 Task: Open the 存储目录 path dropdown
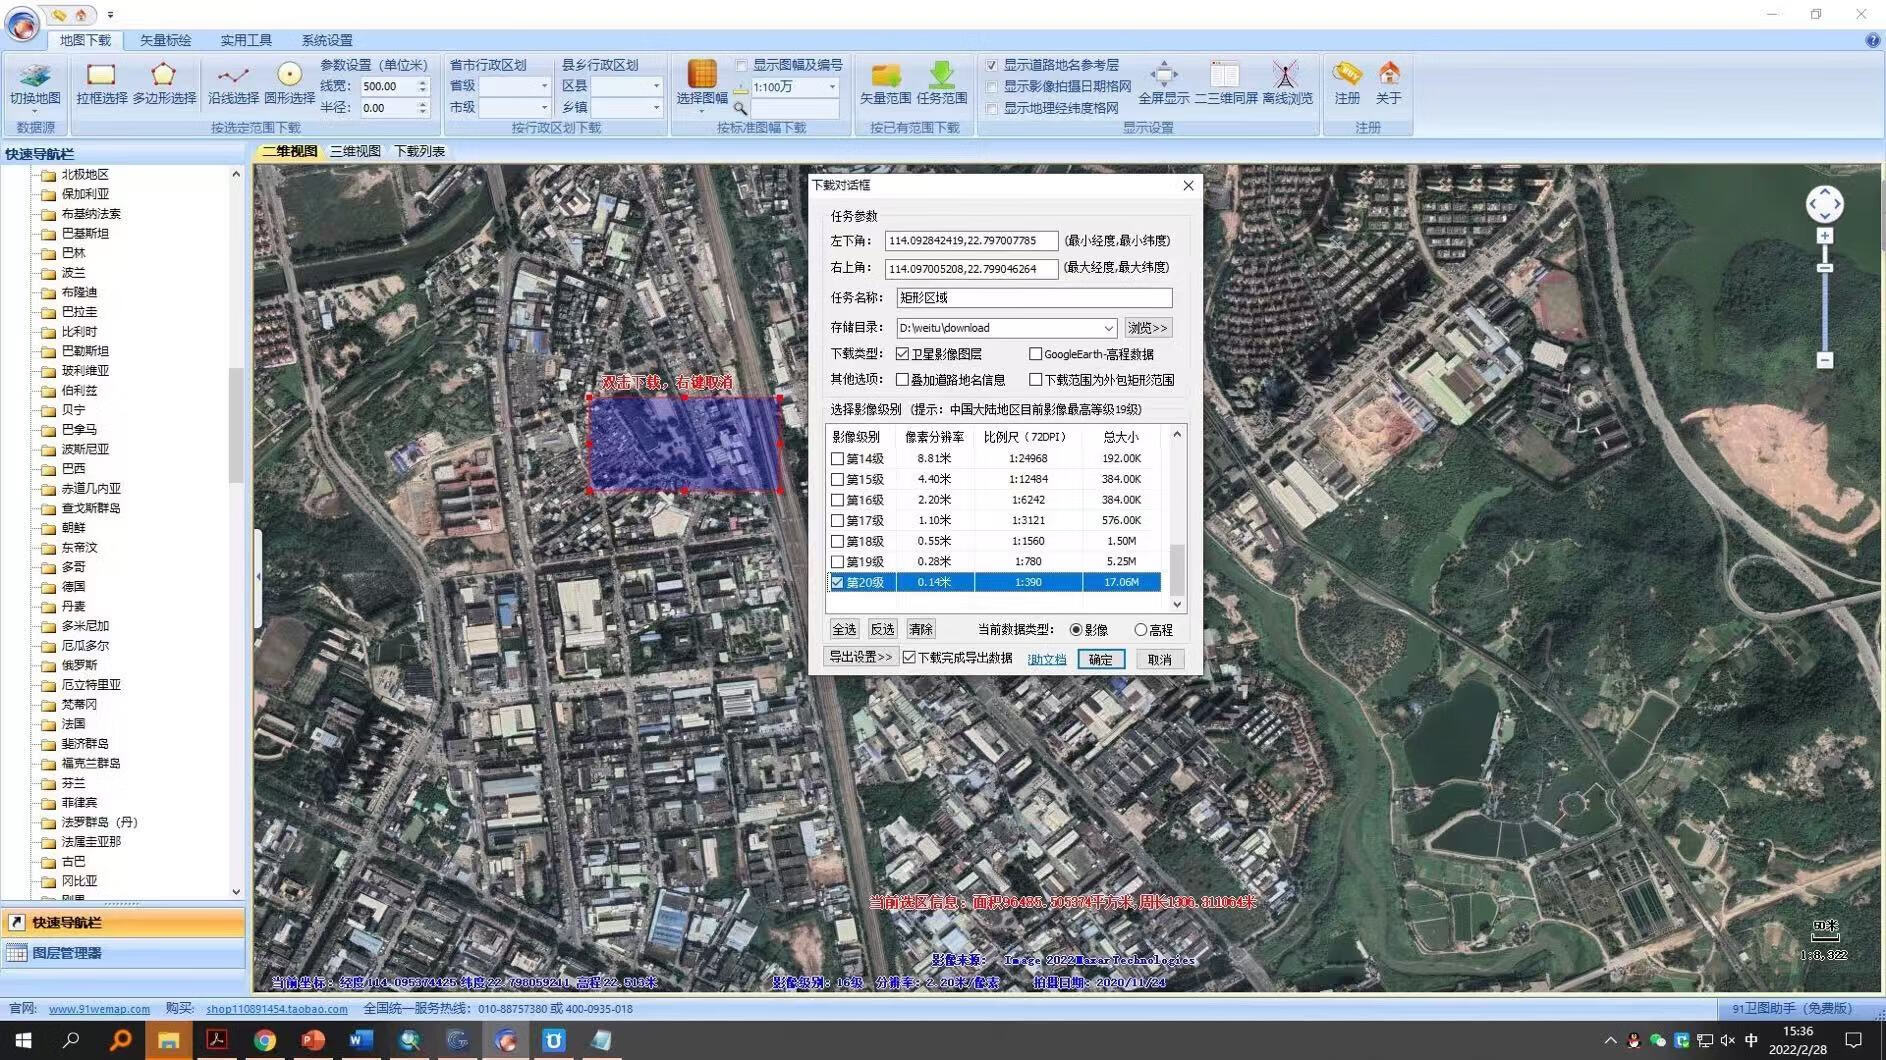click(1108, 328)
